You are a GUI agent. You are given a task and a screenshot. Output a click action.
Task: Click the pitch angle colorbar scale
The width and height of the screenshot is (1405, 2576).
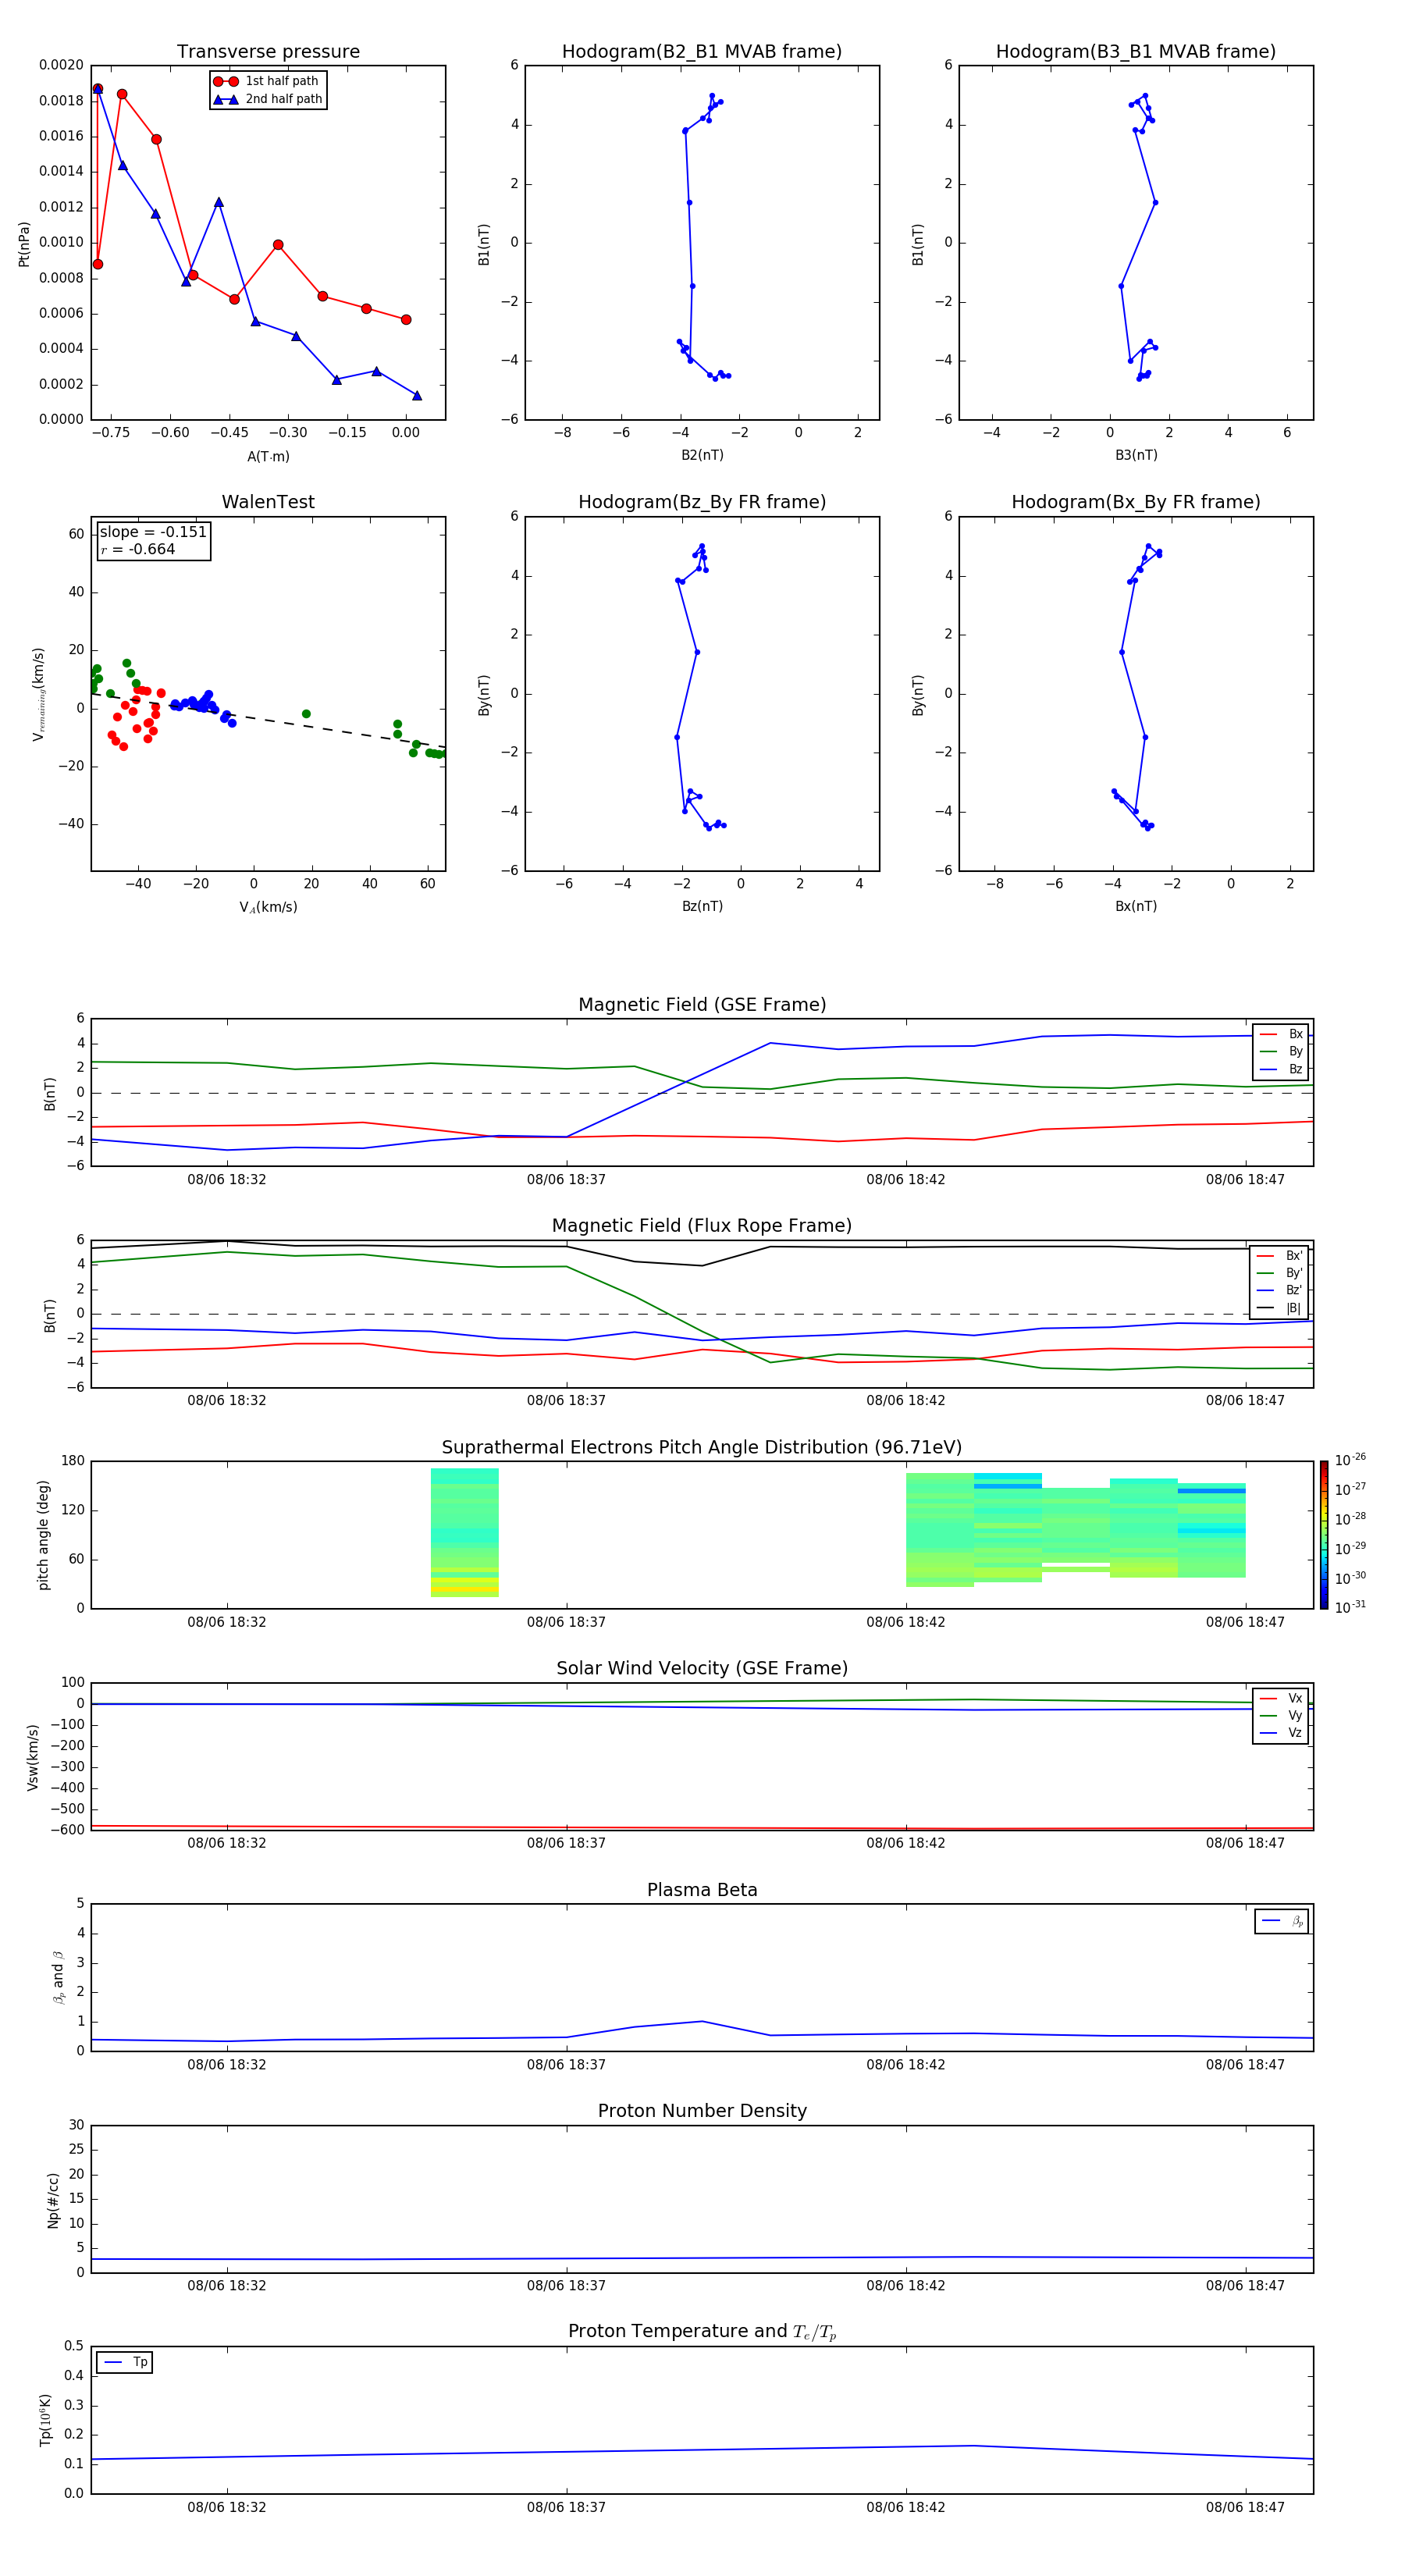coord(1324,1535)
